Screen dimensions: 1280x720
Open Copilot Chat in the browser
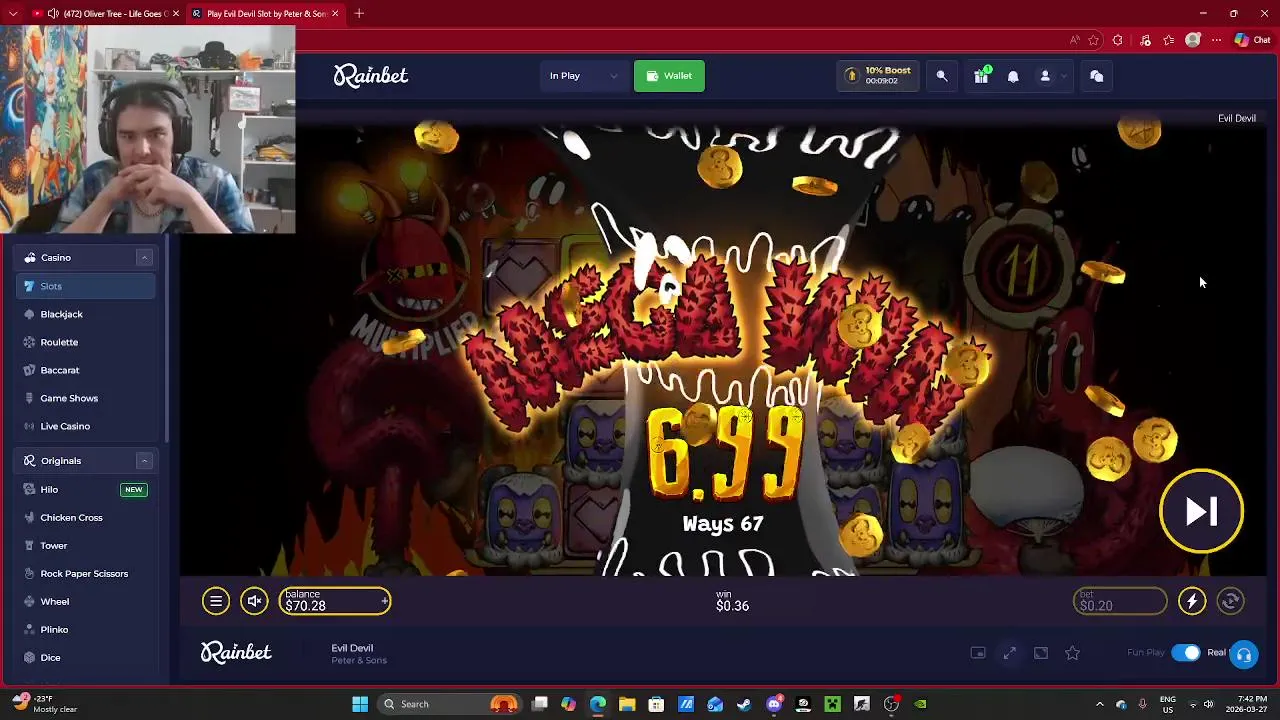(1252, 40)
